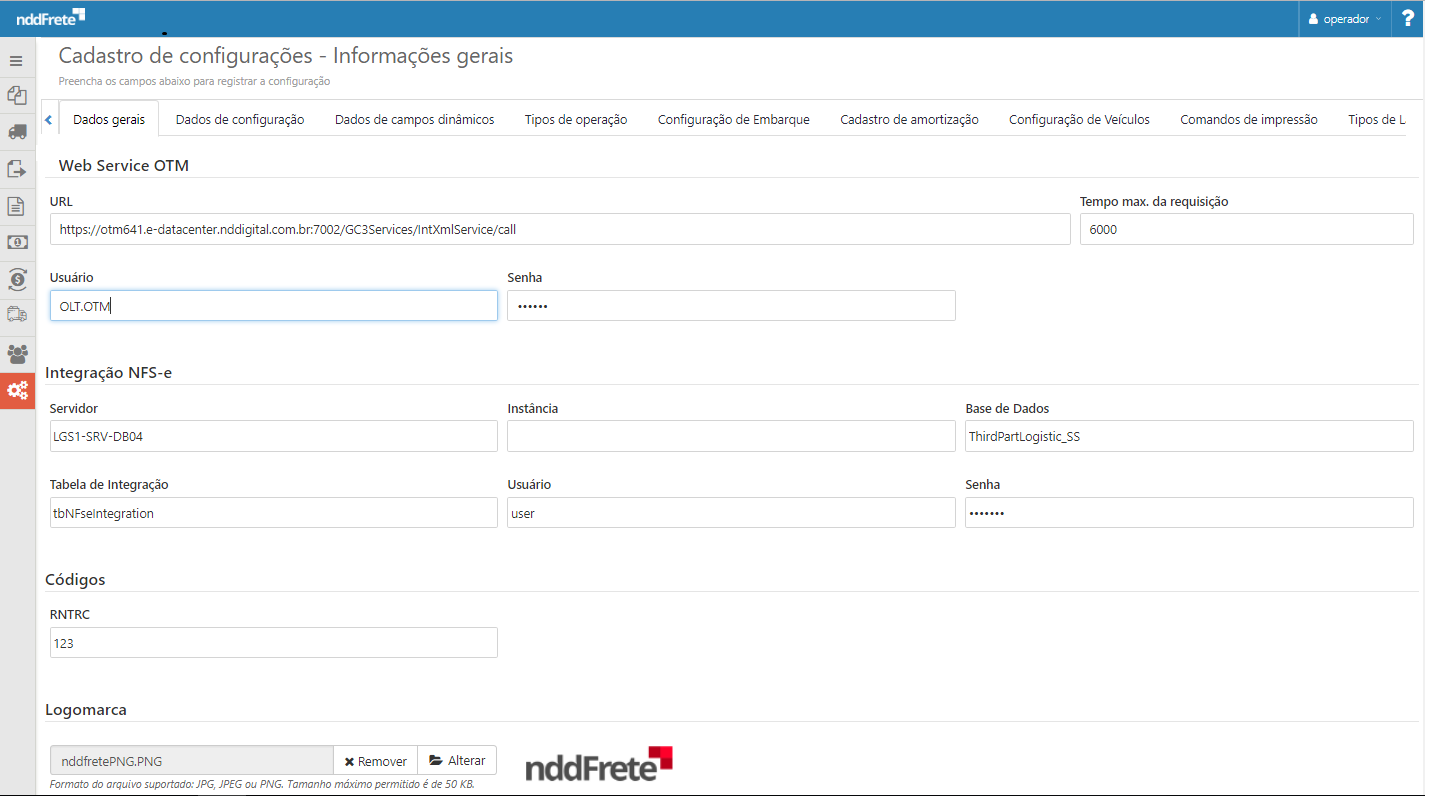1440x796 pixels.
Task: Open the users group icon in sidebar
Action: click(17, 353)
